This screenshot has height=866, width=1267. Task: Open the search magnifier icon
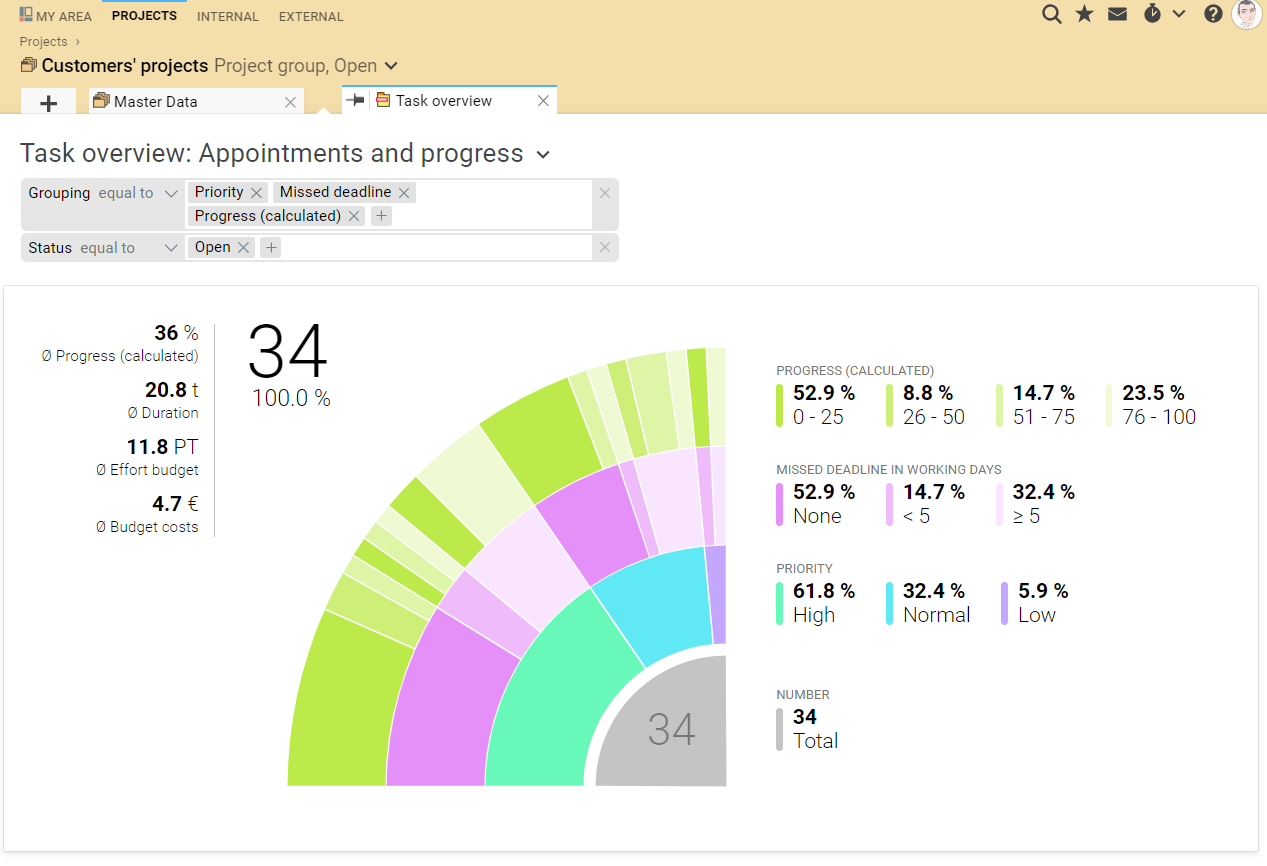(1051, 14)
